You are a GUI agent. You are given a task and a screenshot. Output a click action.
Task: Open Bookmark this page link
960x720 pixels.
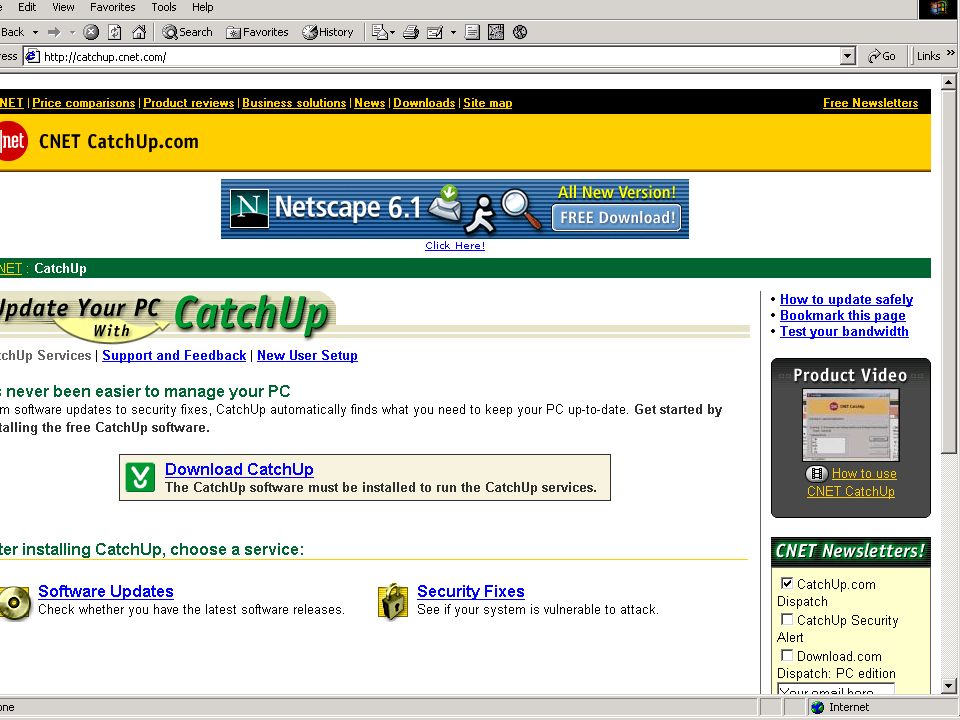pos(842,315)
